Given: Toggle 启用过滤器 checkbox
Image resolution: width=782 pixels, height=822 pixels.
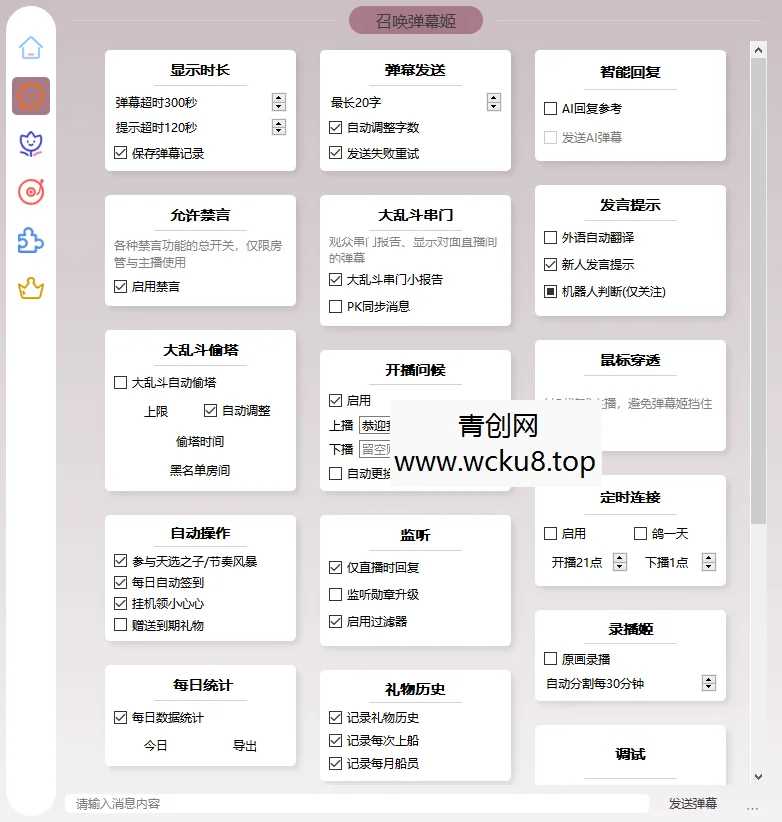Looking at the screenshot, I should pos(335,621).
